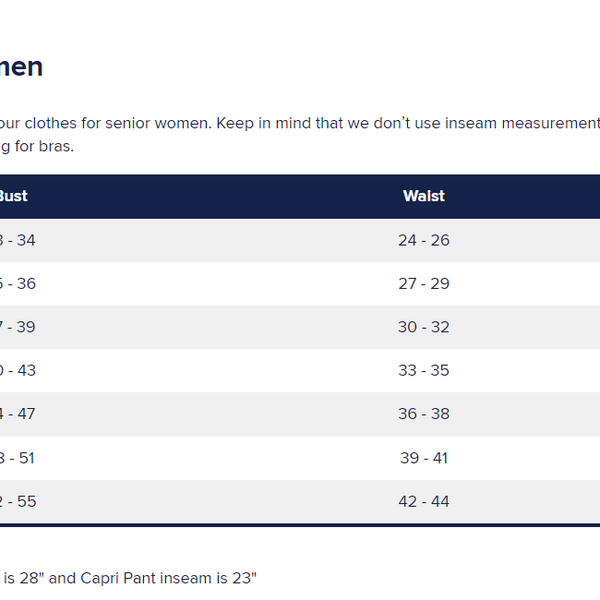The width and height of the screenshot is (600, 600).
Task: Click the Capri Pant inseam footnote
Action: [x=130, y=577]
